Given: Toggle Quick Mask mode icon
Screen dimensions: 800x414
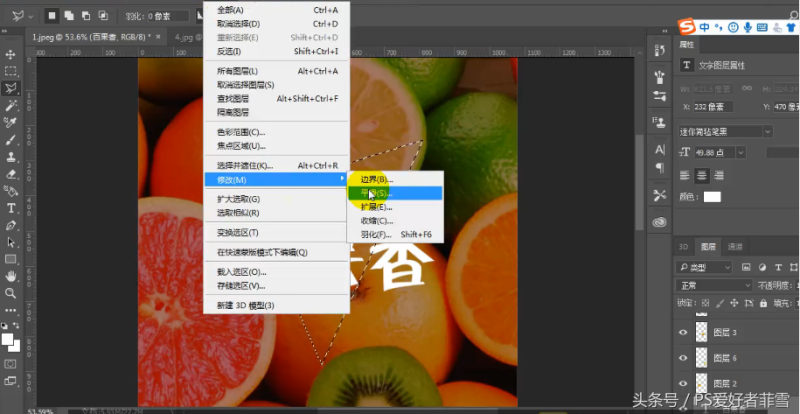Looking at the screenshot, I should click(10, 364).
